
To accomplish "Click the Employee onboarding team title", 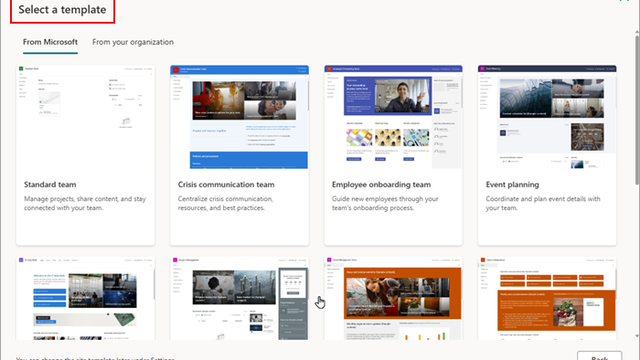I will (x=381, y=184).
